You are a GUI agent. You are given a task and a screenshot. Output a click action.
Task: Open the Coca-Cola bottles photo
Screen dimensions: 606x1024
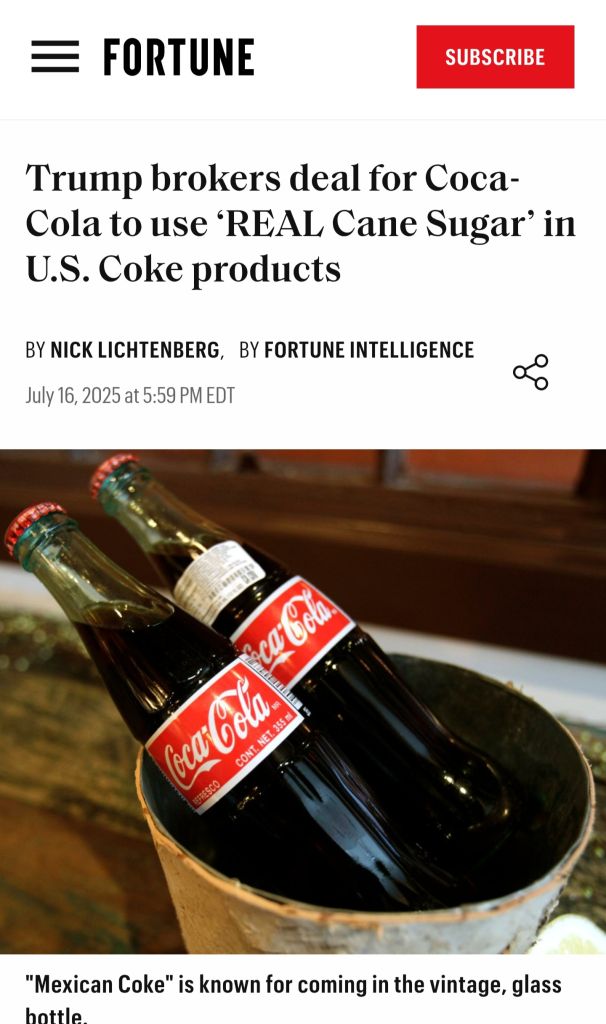pyautogui.click(x=303, y=701)
